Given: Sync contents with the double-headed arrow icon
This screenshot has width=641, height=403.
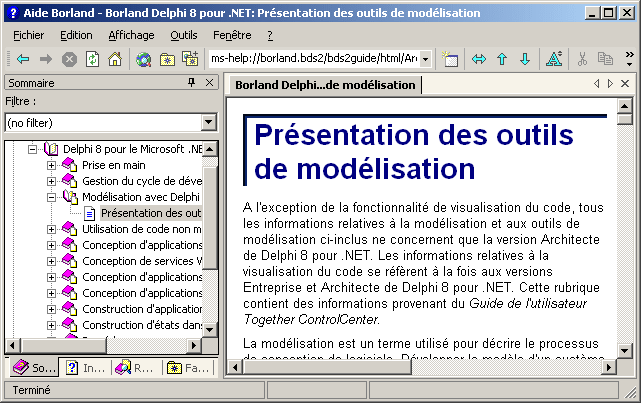Looking at the screenshot, I should click(479, 59).
